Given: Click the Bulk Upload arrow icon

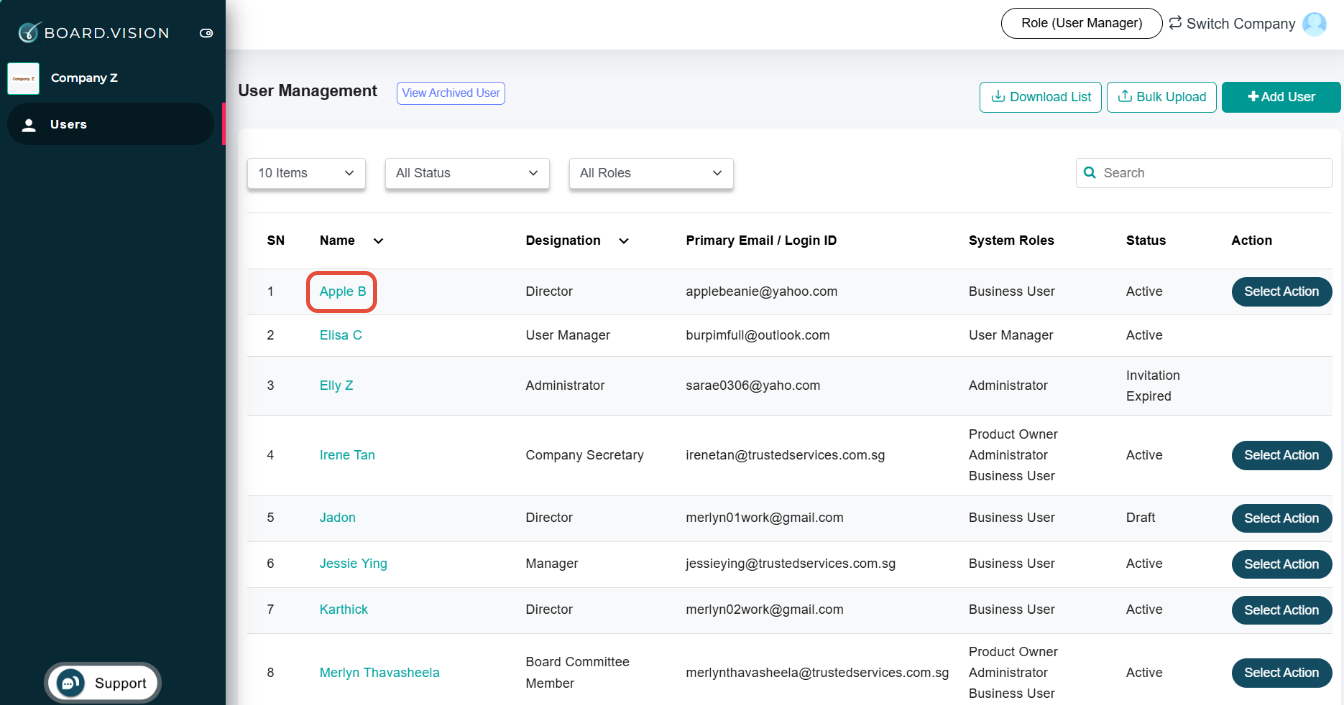Looking at the screenshot, I should [1125, 97].
